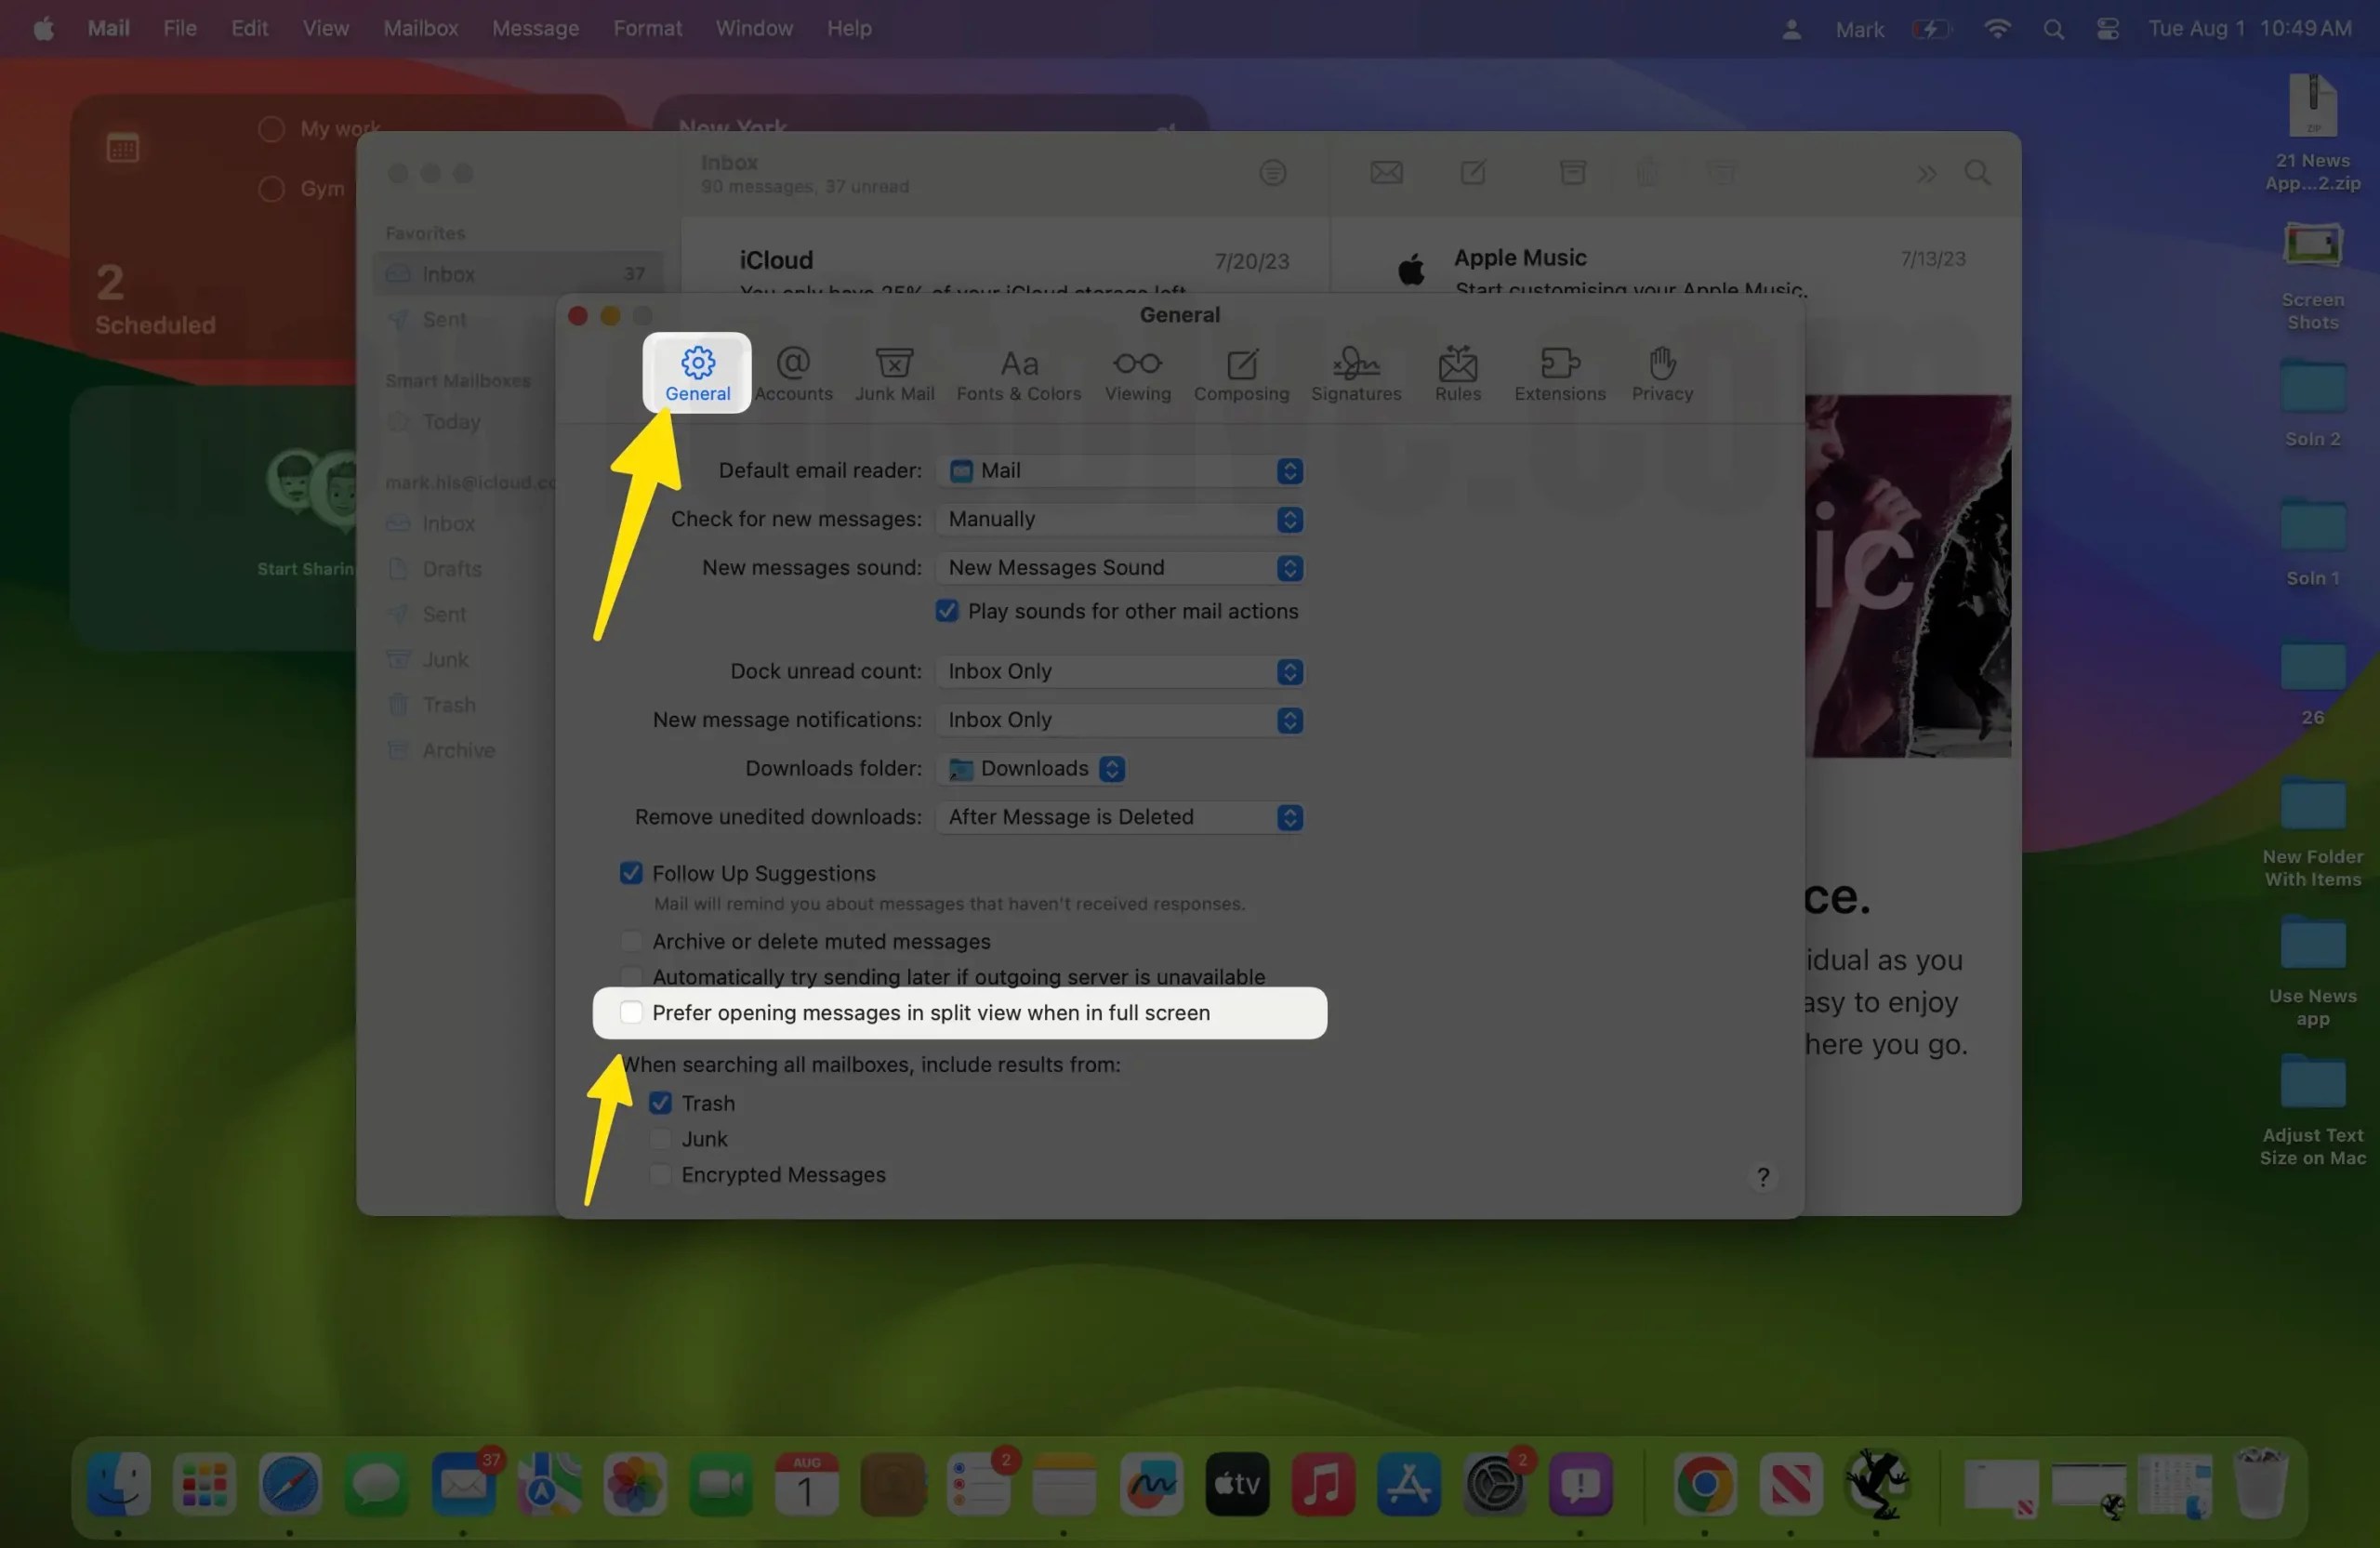Image resolution: width=2380 pixels, height=1548 pixels.
Task: Open the Junk Mail settings pane
Action: (895, 373)
